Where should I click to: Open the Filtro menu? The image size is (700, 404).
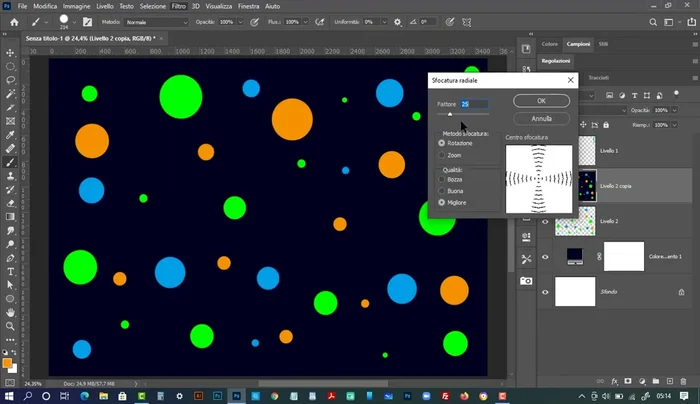pyautogui.click(x=178, y=6)
